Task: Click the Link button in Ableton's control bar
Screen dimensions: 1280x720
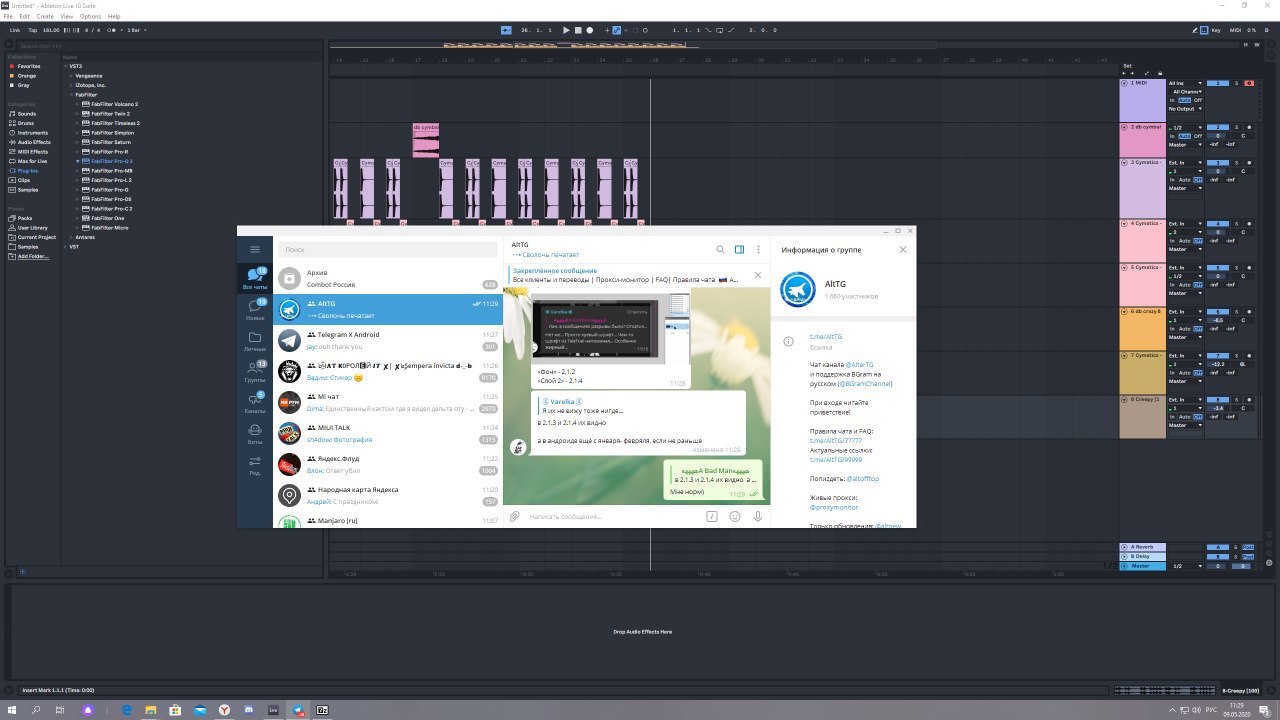Action: pyautogui.click(x=15, y=30)
